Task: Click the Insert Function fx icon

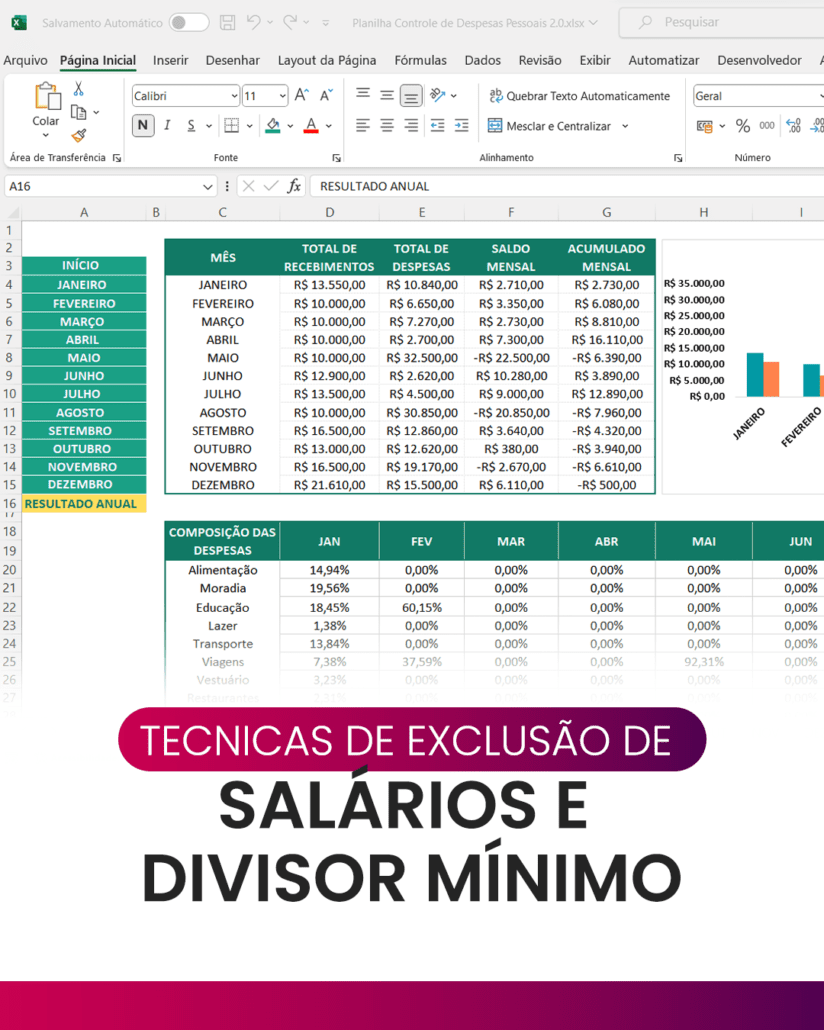Action: [294, 186]
